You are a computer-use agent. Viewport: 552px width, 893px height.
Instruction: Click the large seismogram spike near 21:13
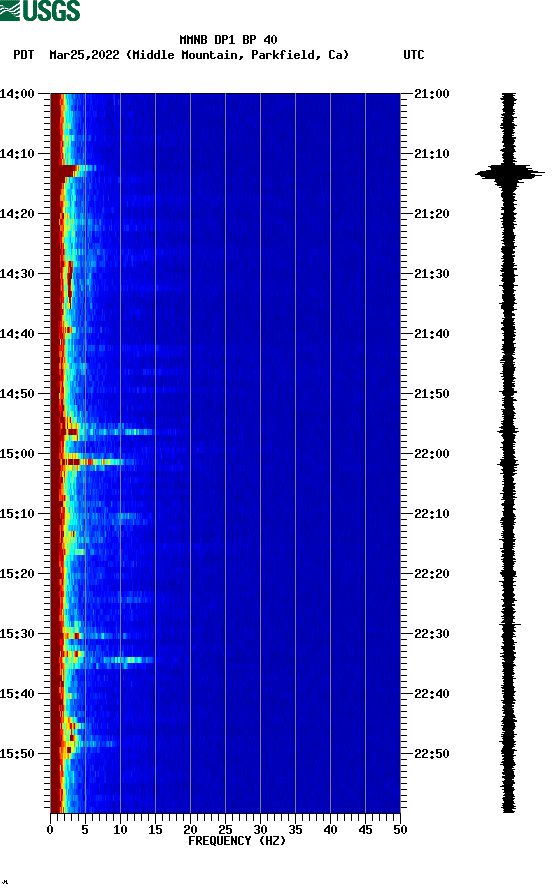click(x=509, y=173)
